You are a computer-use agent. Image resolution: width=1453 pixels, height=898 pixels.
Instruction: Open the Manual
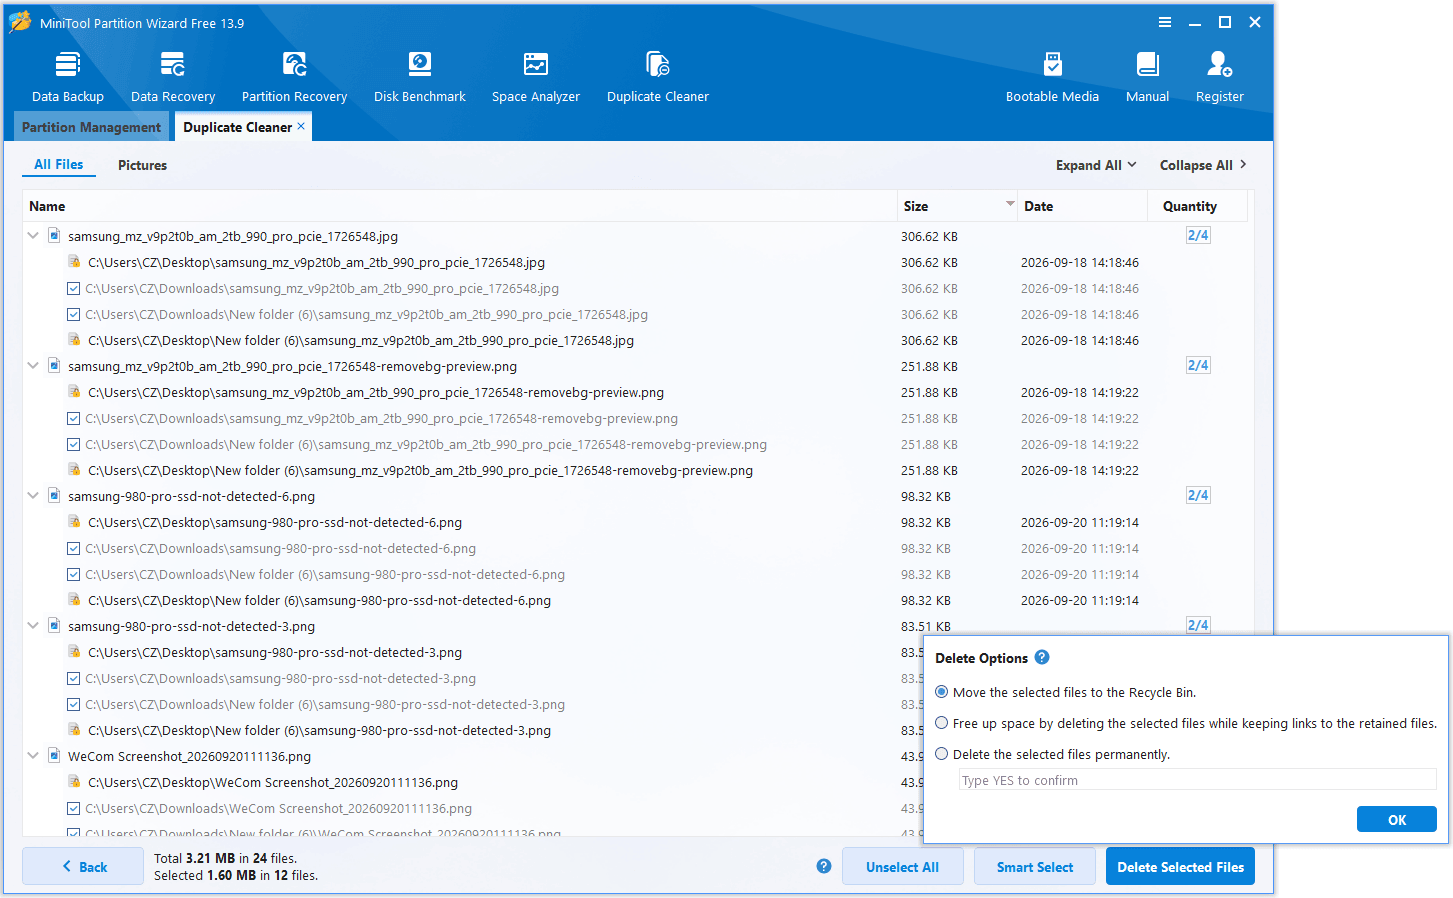tap(1147, 77)
